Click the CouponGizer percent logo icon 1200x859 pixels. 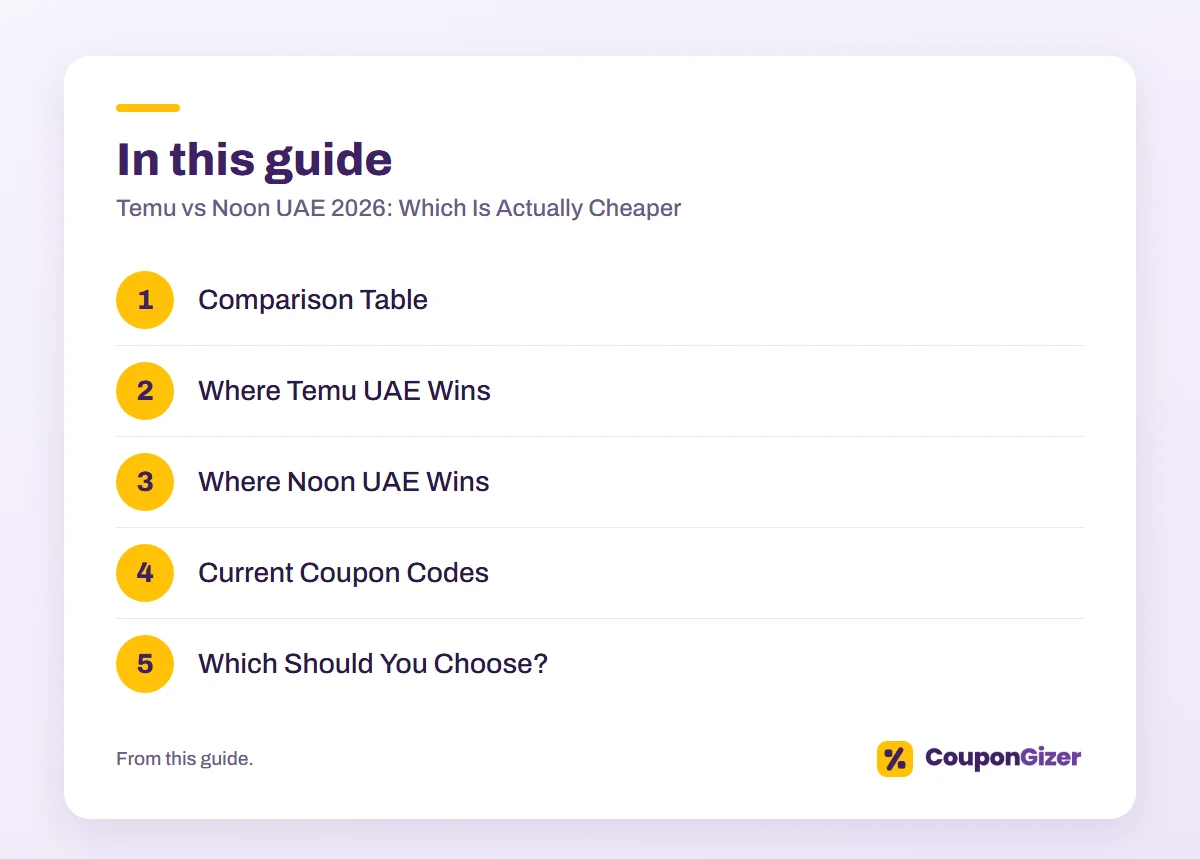pos(895,759)
